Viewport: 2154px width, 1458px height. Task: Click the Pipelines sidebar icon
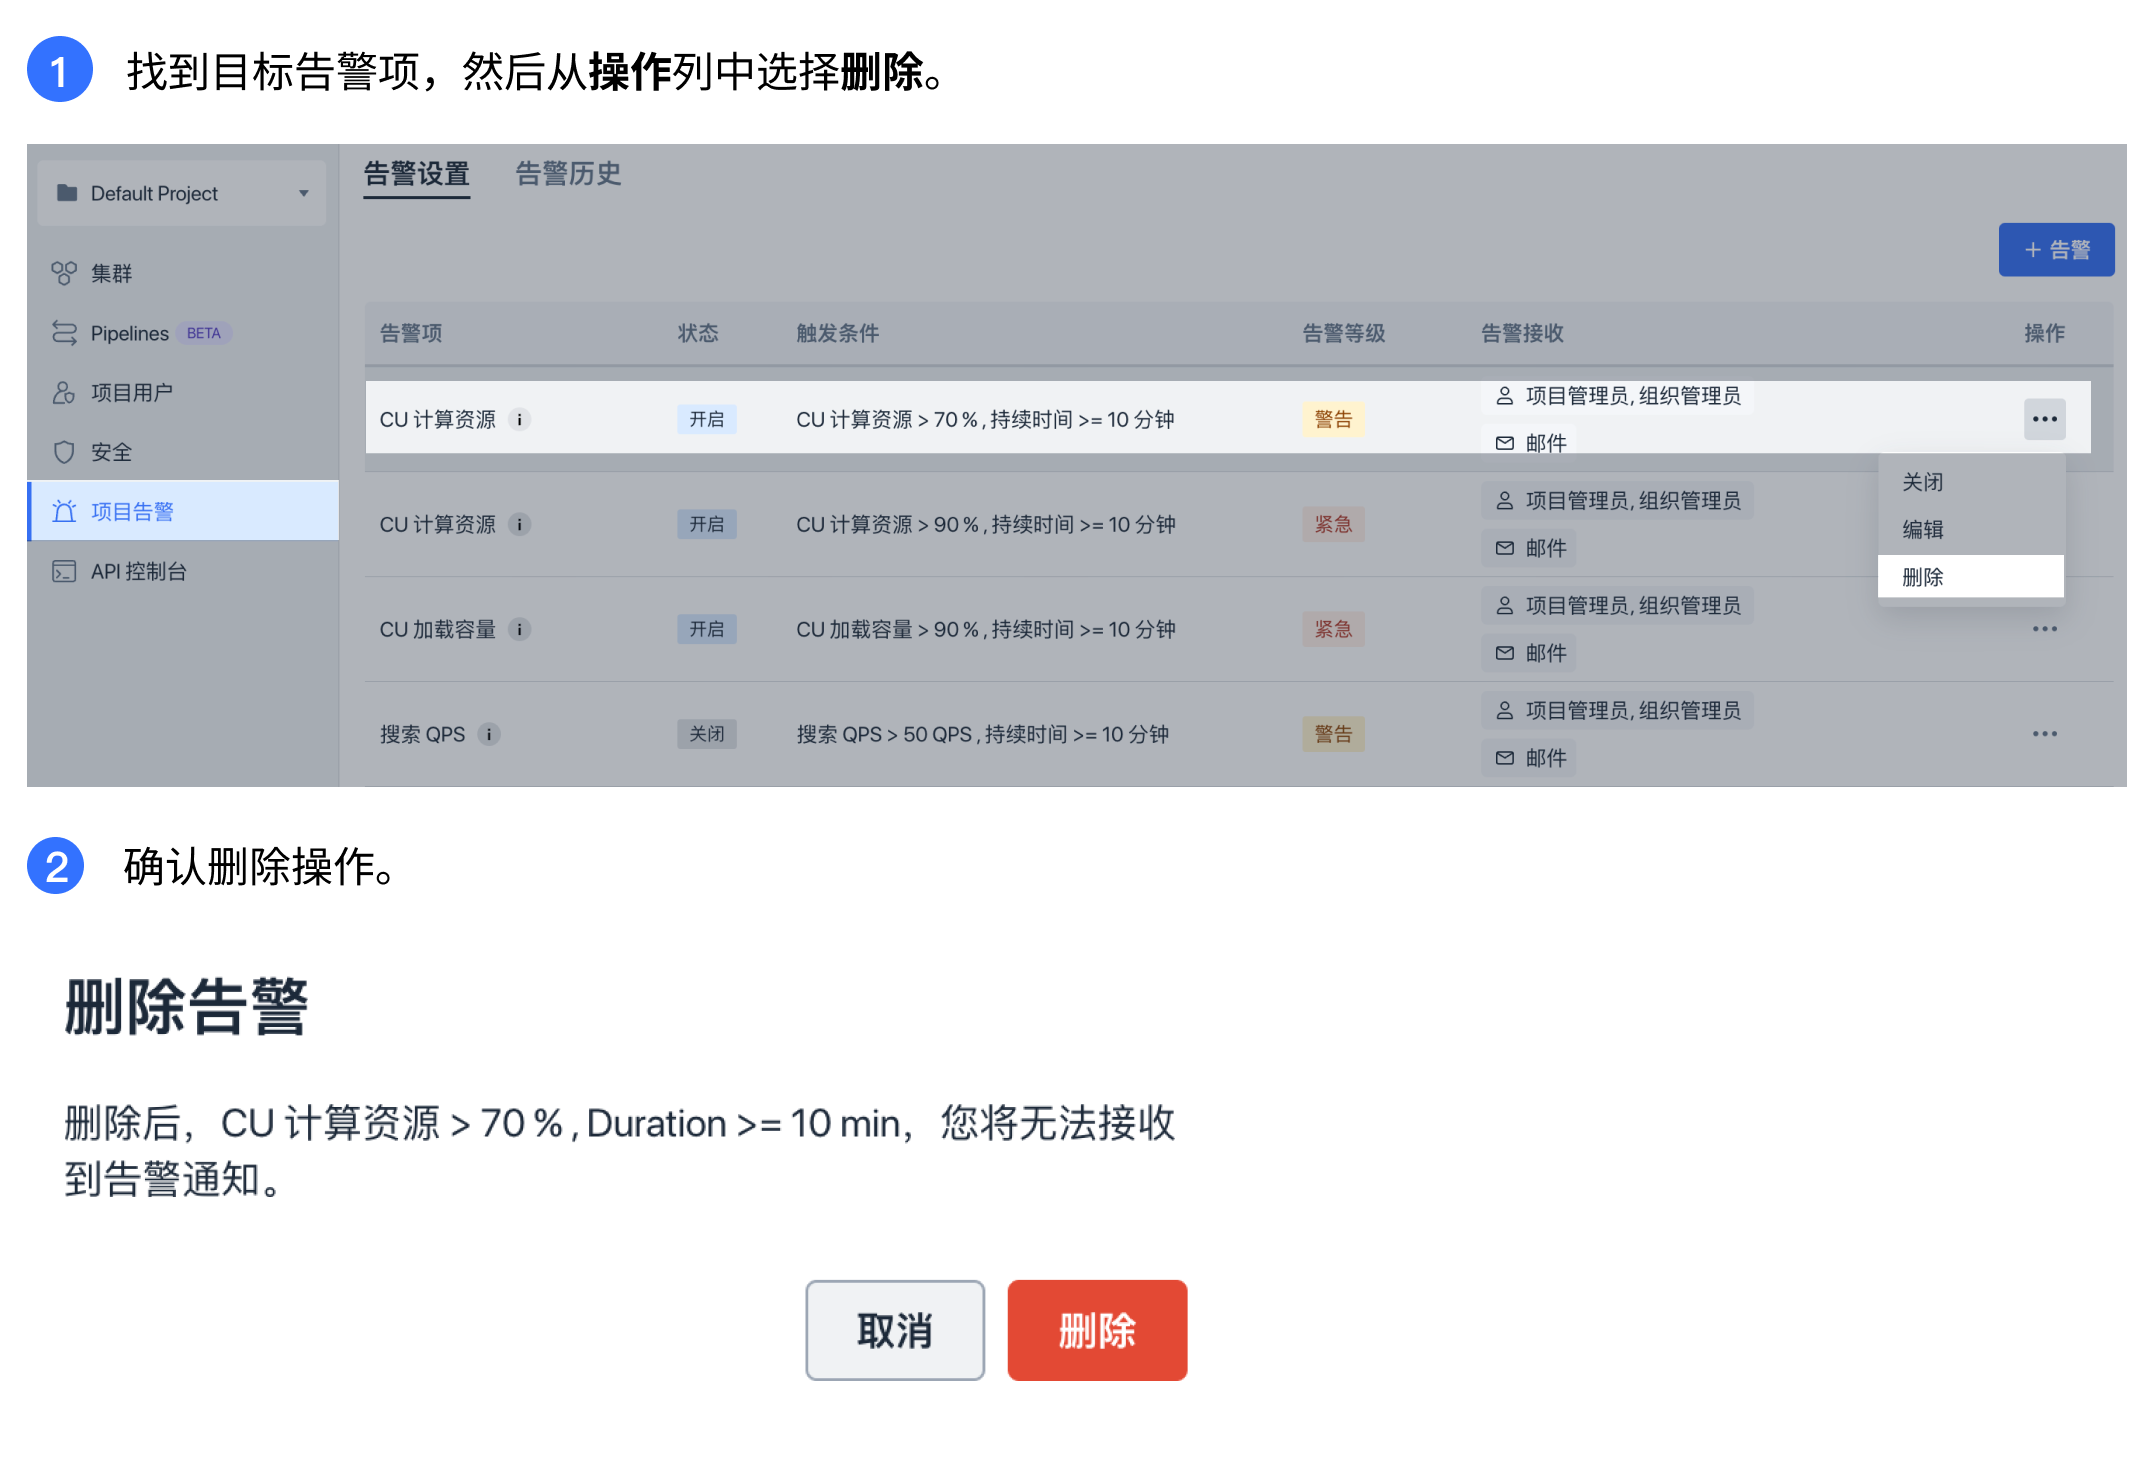pyautogui.click(x=64, y=333)
